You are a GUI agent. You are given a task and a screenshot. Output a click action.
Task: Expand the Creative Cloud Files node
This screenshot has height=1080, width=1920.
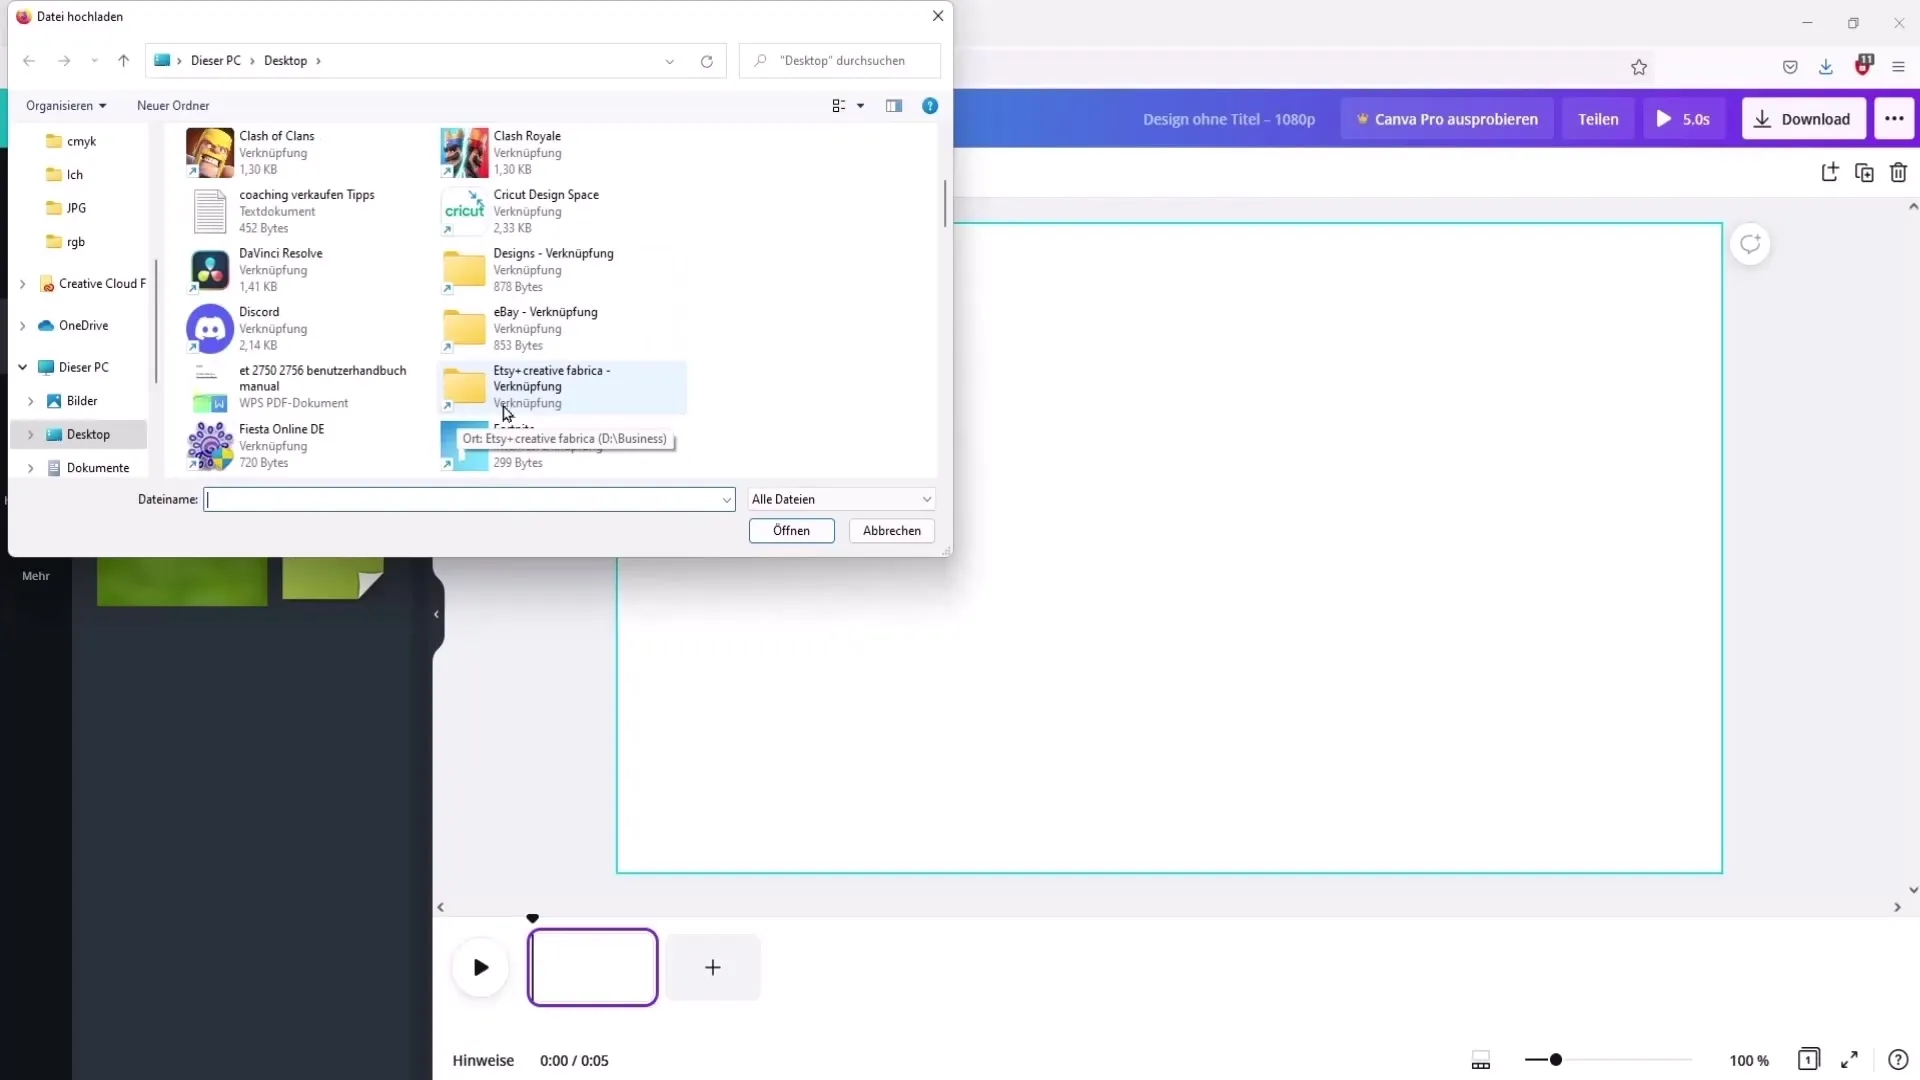pyautogui.click(x=22, y=284)
